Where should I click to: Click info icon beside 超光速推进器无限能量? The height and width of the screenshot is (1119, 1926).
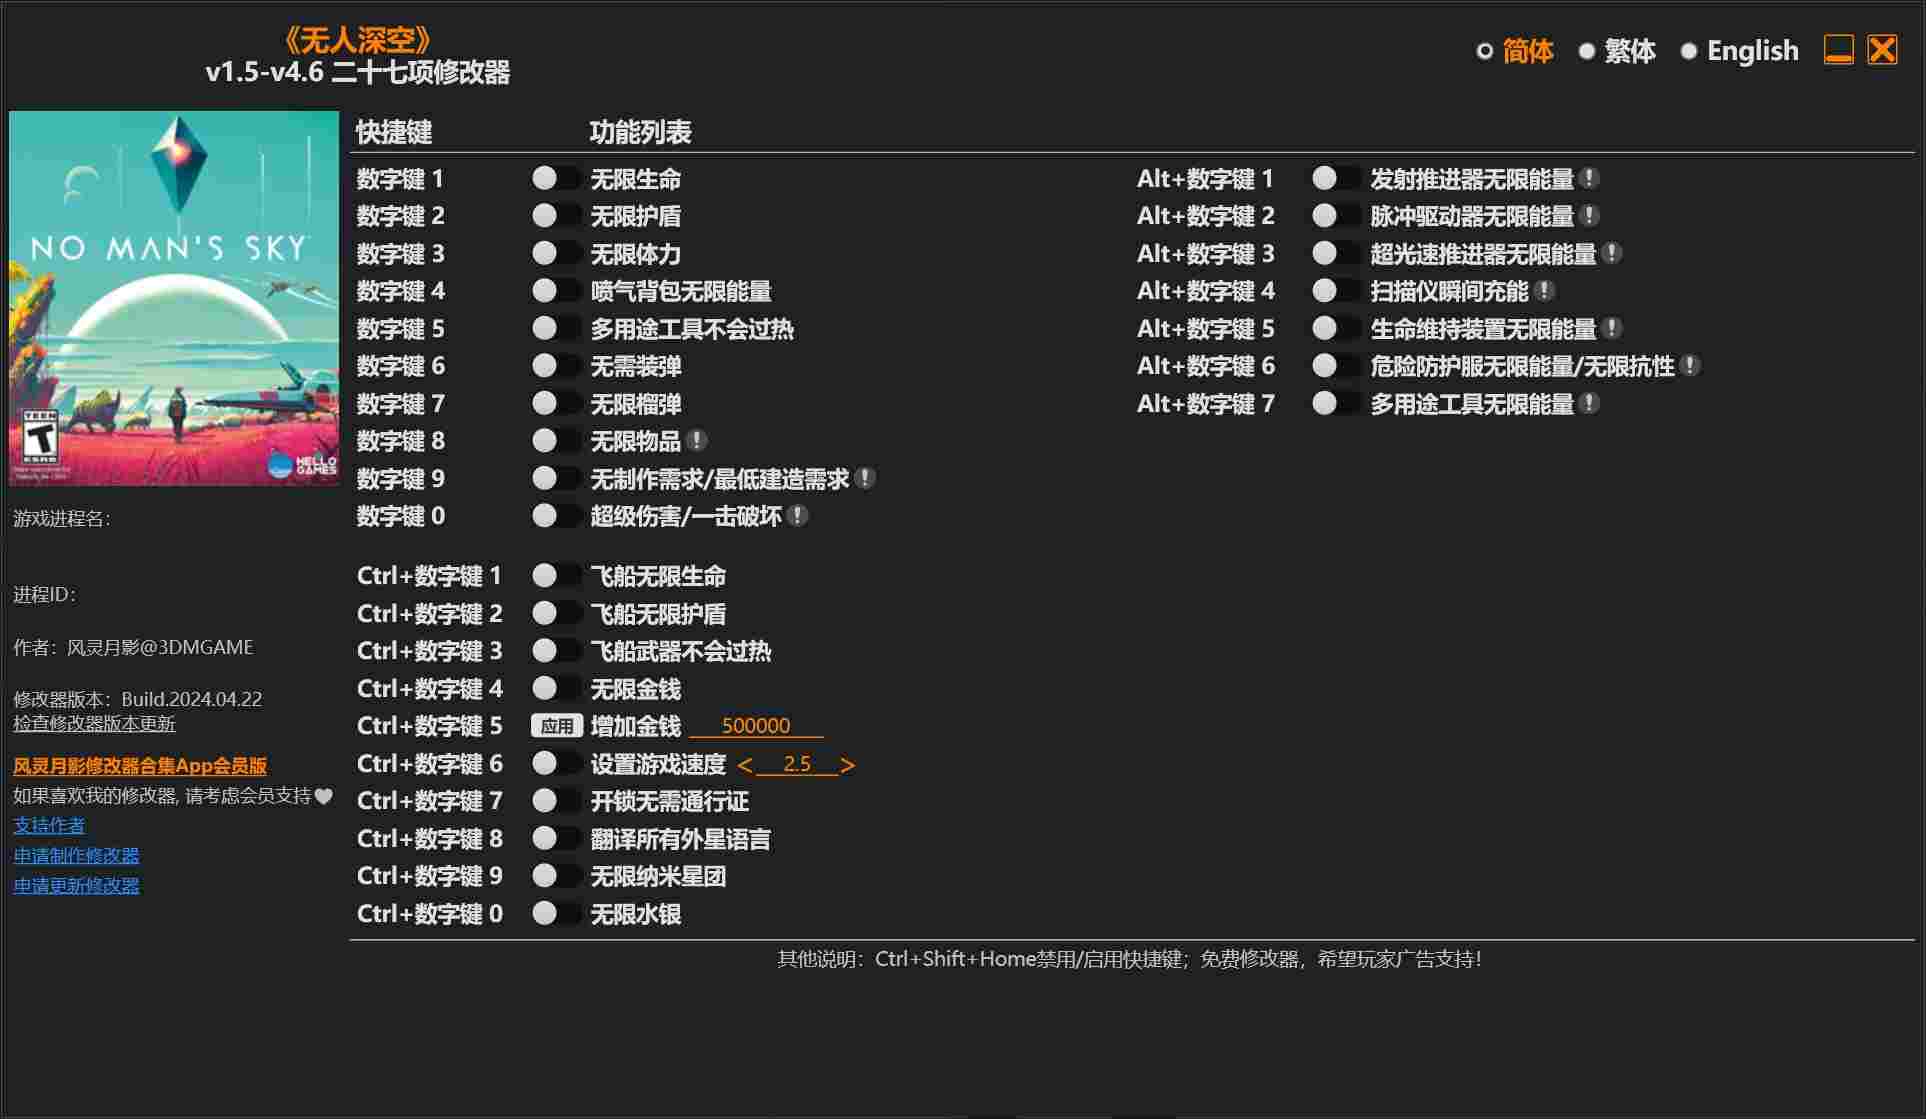tap(1611, 254)
